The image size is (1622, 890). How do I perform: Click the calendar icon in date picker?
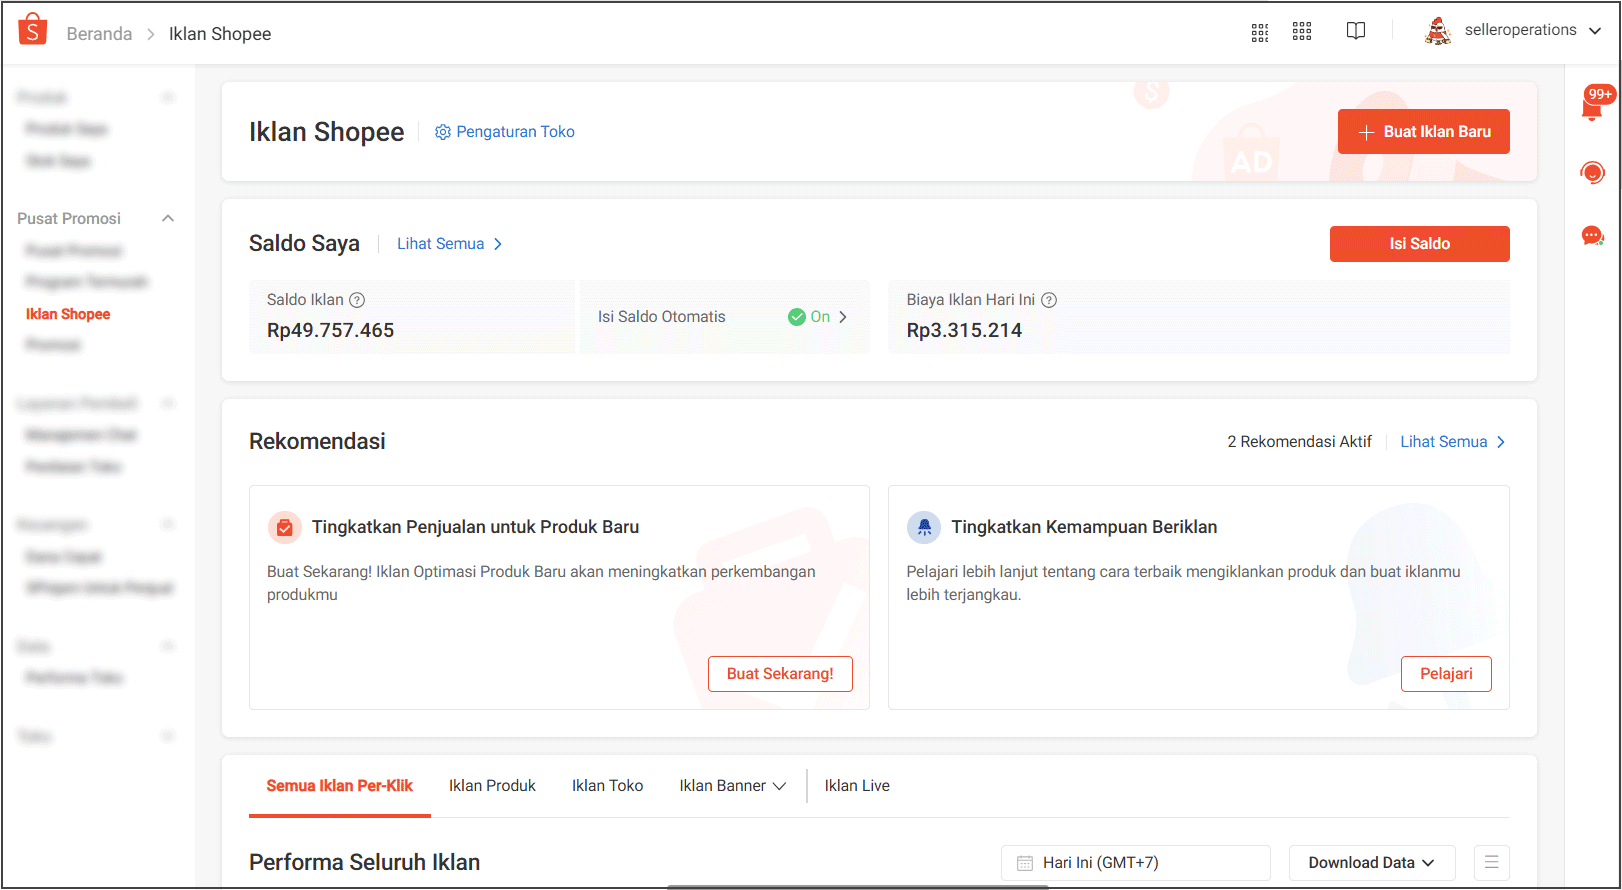(1025, 863)
